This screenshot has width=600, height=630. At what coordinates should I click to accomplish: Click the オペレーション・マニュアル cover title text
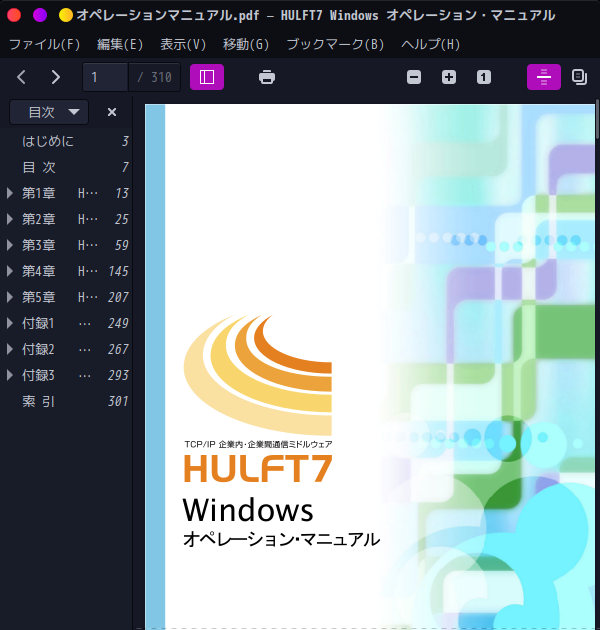coord(281,539)
